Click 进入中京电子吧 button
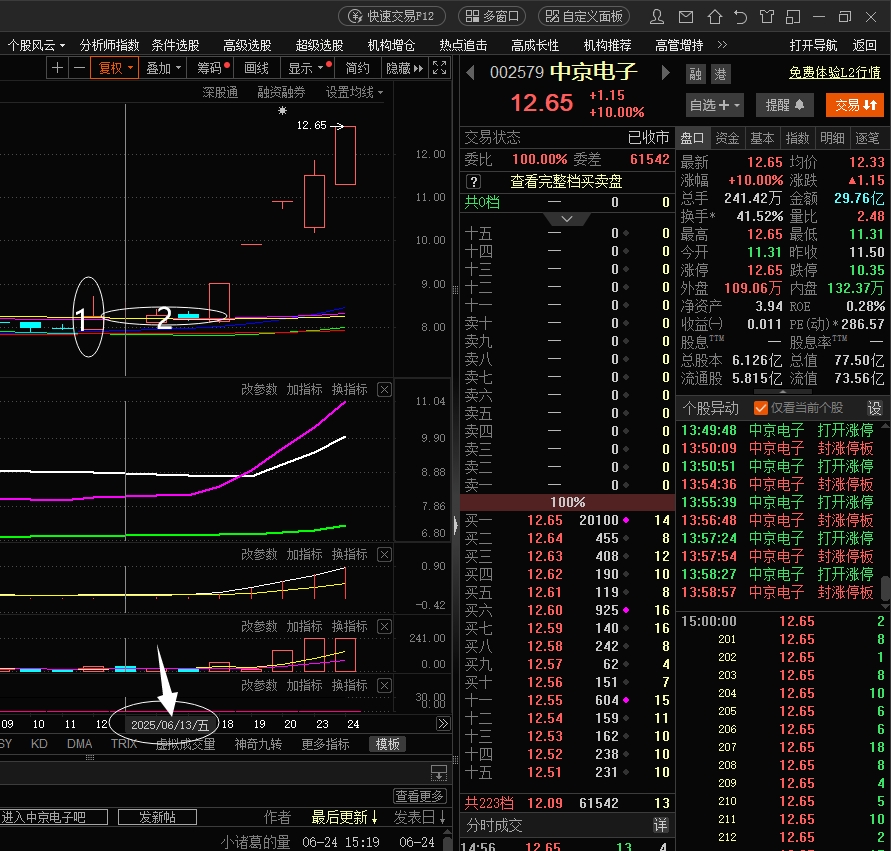Image resolution: width=891 pixels, height=851 pixels. tap(53, 817)
